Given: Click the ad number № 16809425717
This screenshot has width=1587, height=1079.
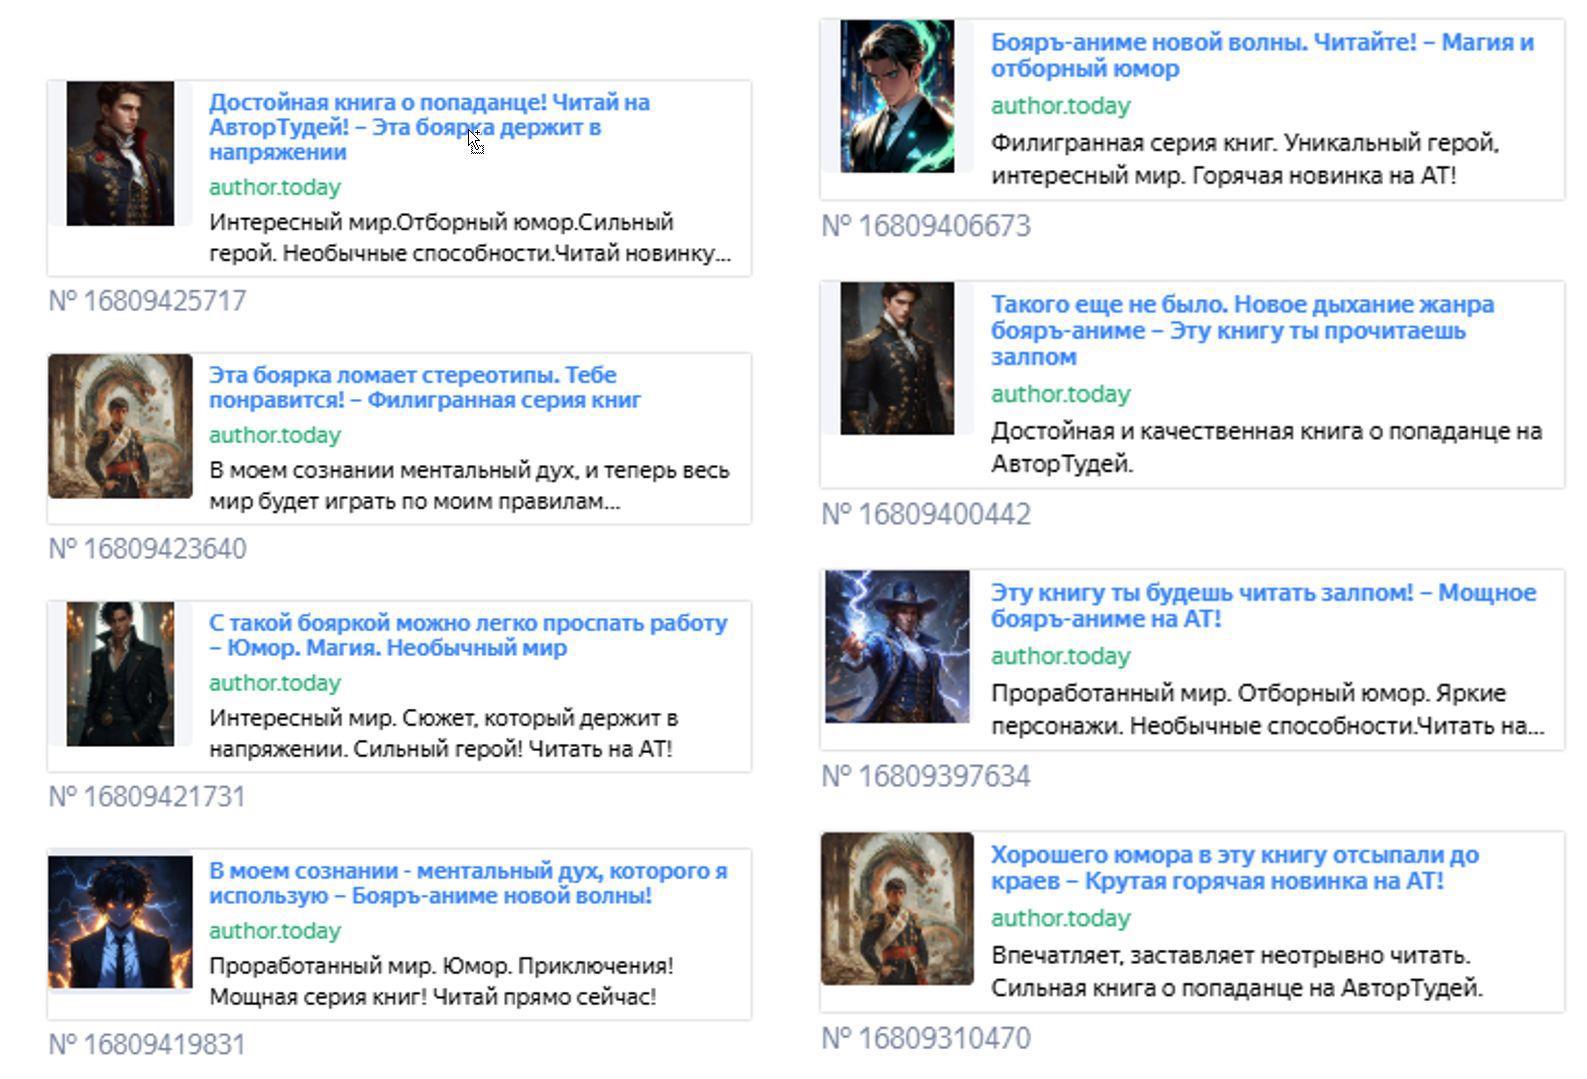Looking at the screenshot, I should 147,301.
